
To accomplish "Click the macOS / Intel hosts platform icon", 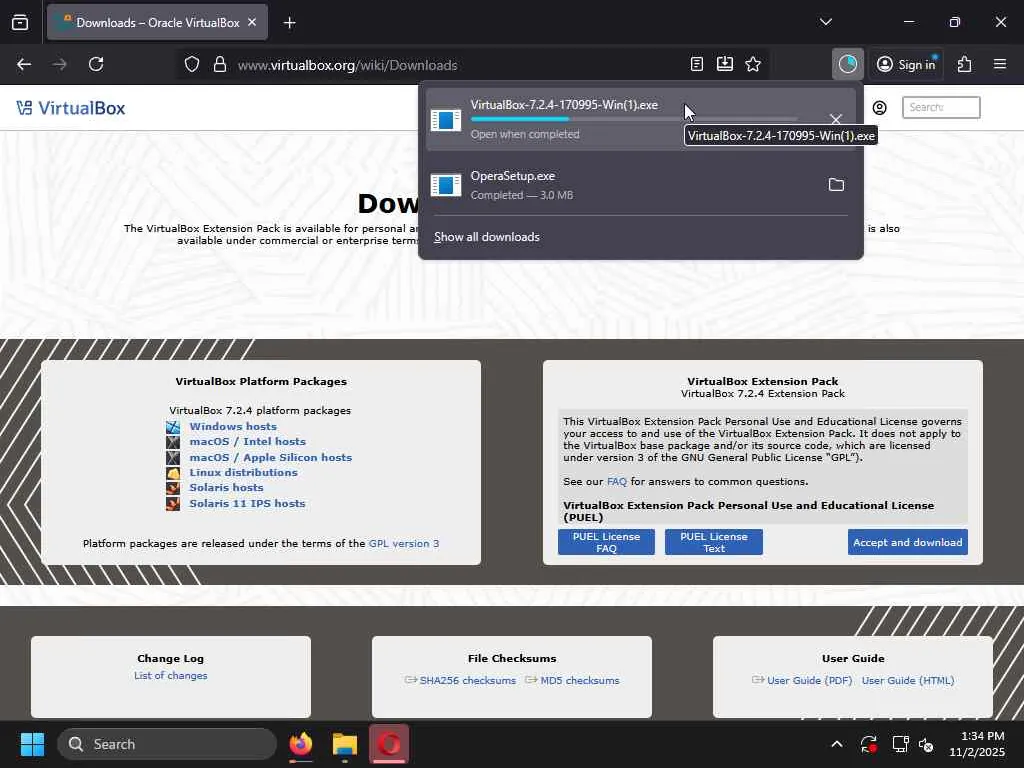I will coord(173,442).
